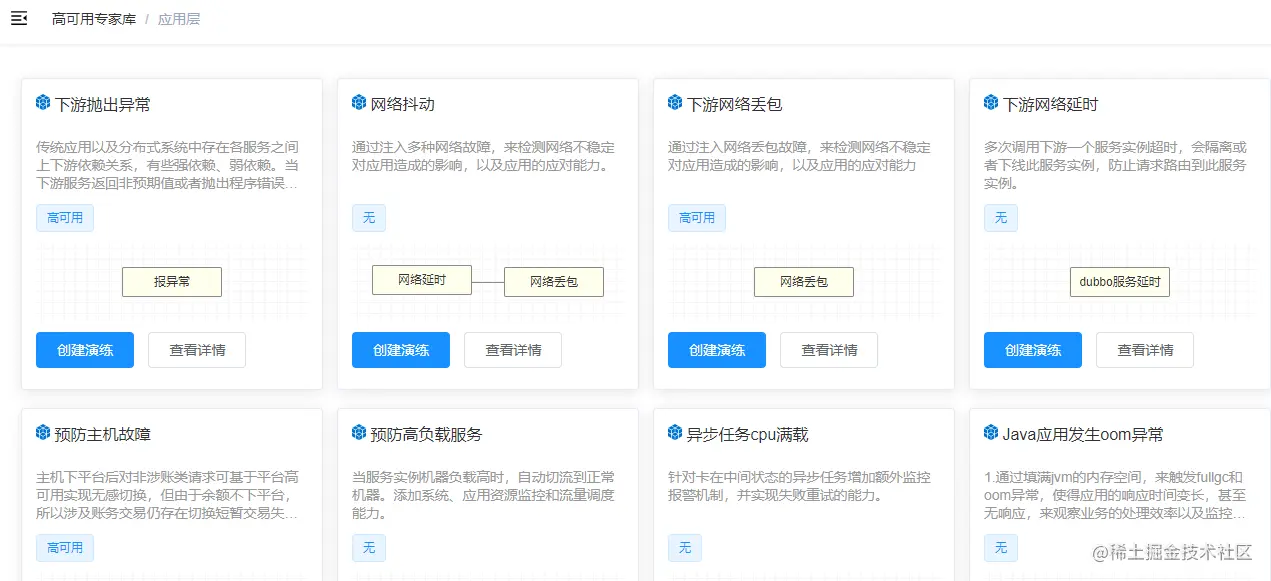Open the 高可用专家库 breadcrumb link
1271x581 pixels.
94,18
